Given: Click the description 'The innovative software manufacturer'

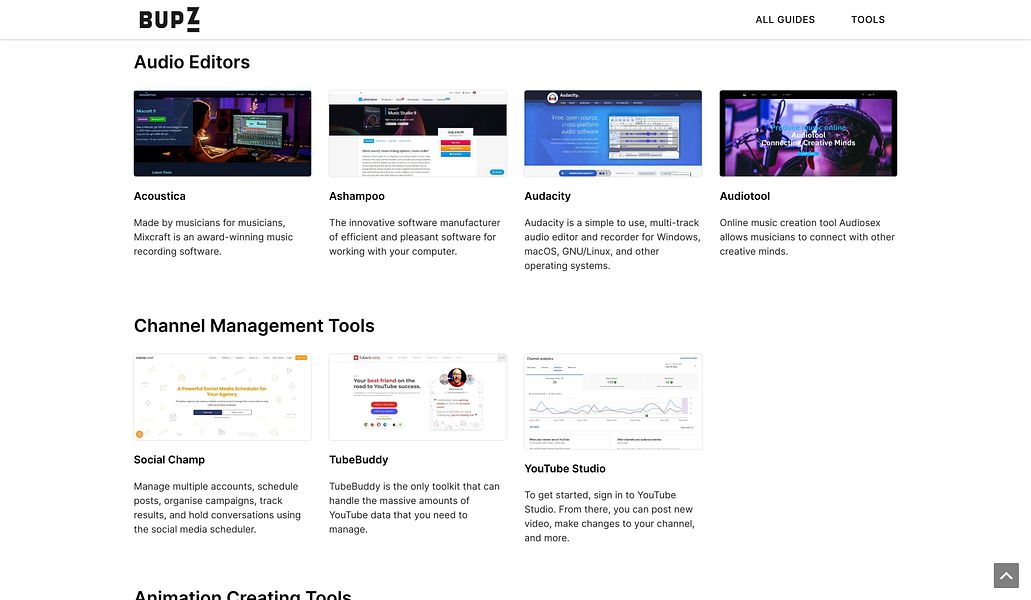Looking at the screenshot, I should tap(415, 237).
